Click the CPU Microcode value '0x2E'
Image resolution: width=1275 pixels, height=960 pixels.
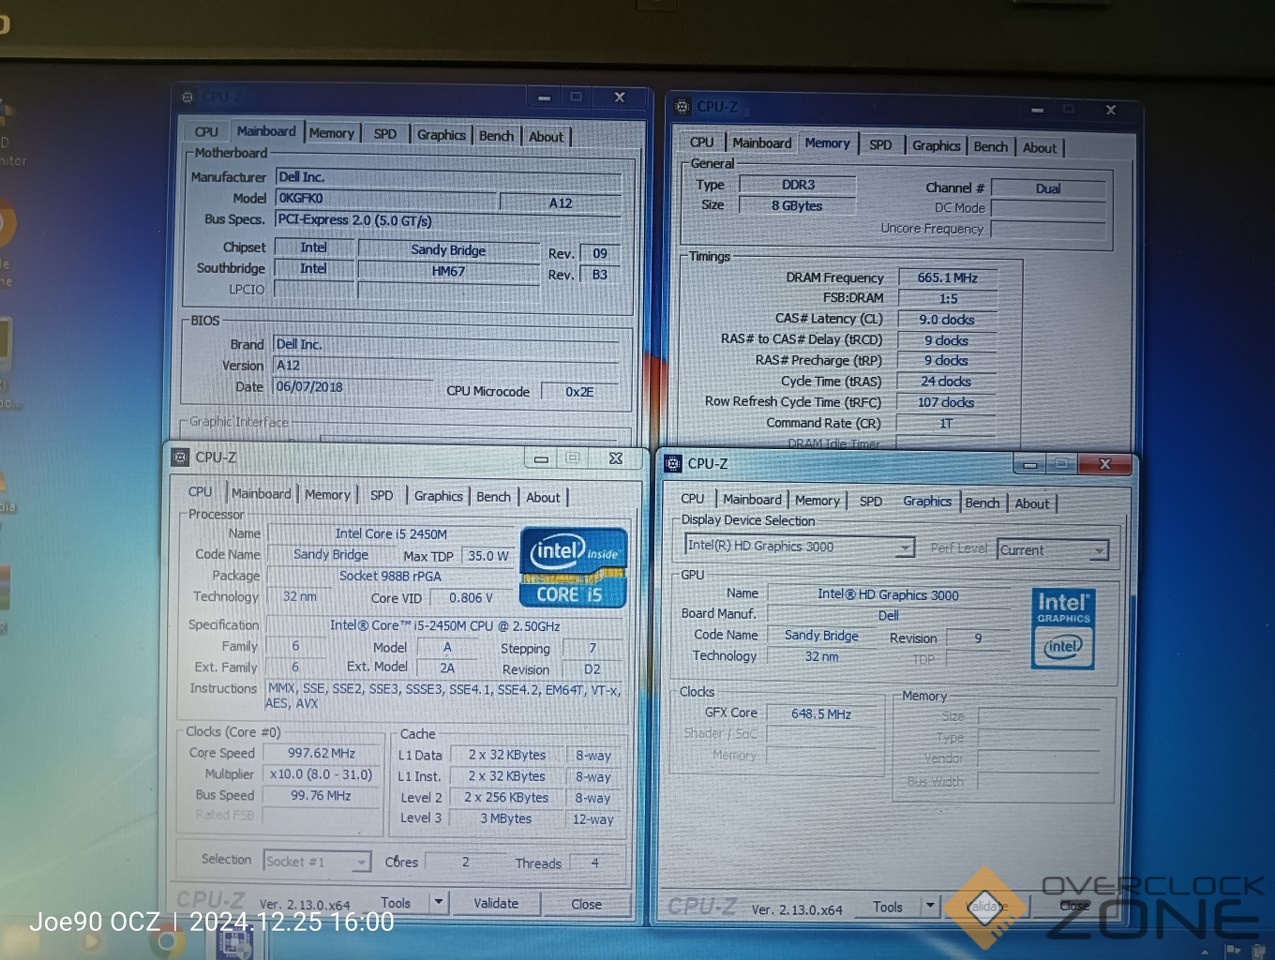click(580, 391)
